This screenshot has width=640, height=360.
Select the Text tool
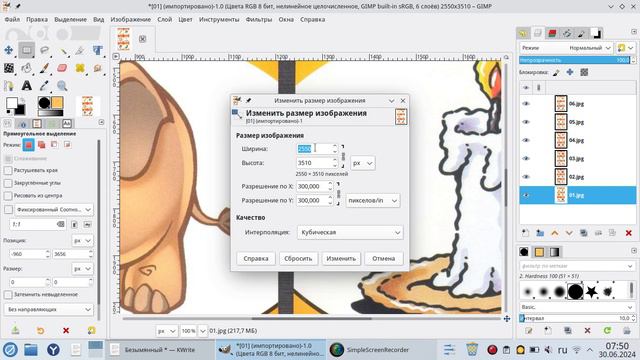tap(27, 85)
